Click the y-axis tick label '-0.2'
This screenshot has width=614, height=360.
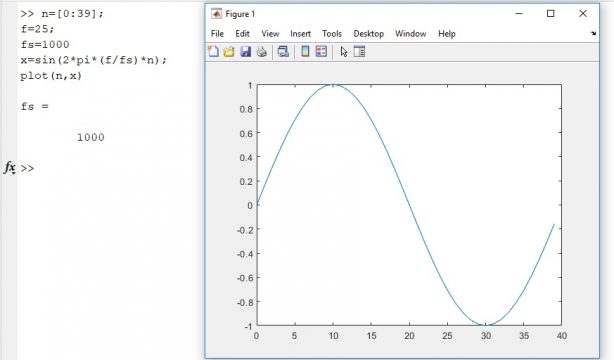(x=245, y=230)
